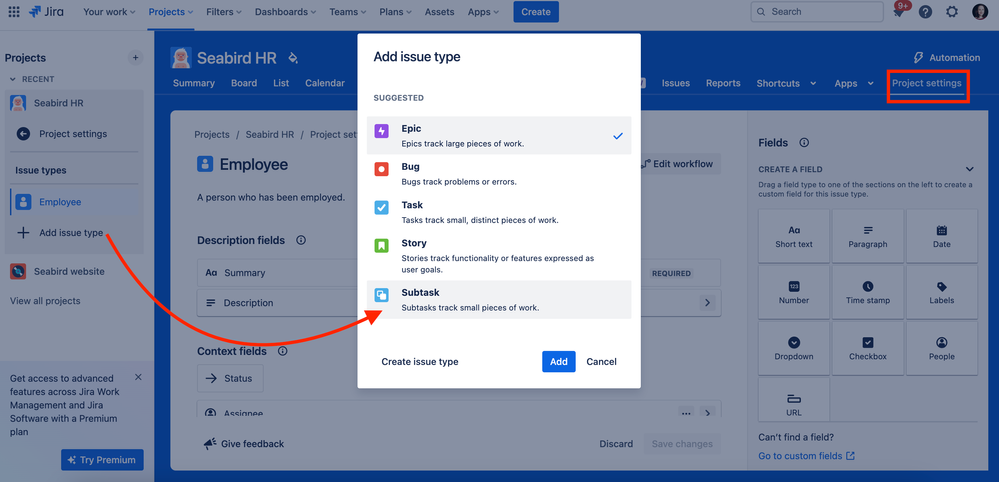Image resolution: width=999 pixels, height=482 pixels.
Task: Open the Projects dropdown menu
Action: (171, 12)
